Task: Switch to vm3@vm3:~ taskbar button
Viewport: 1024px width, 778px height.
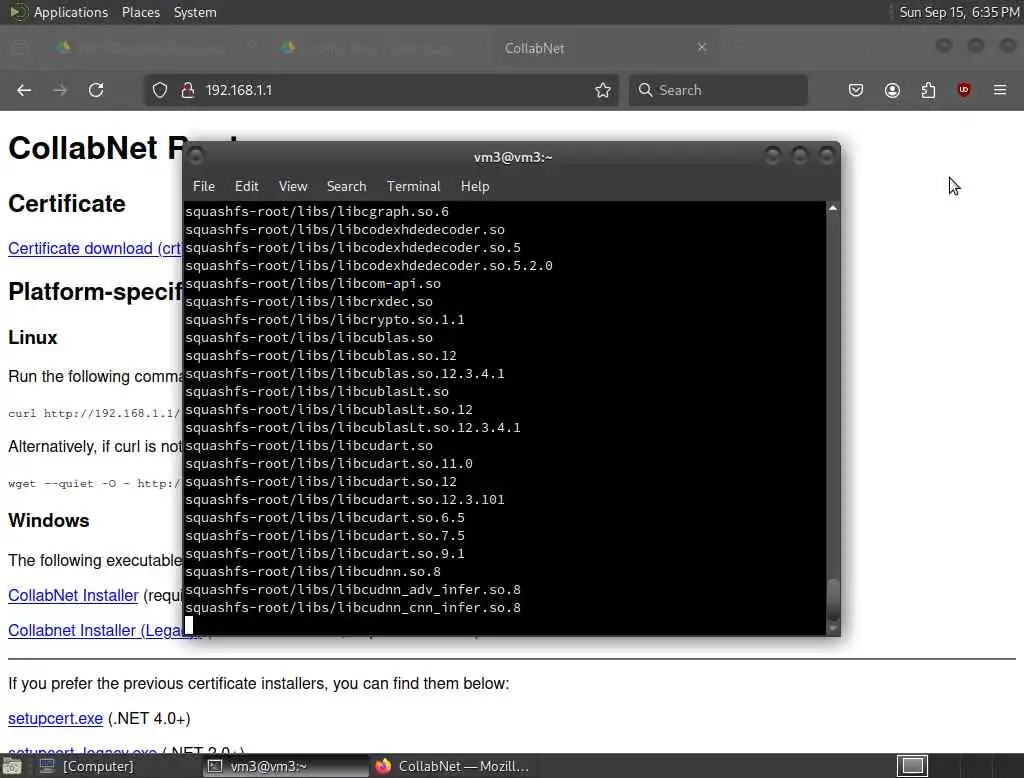Action: coord(285,766)
